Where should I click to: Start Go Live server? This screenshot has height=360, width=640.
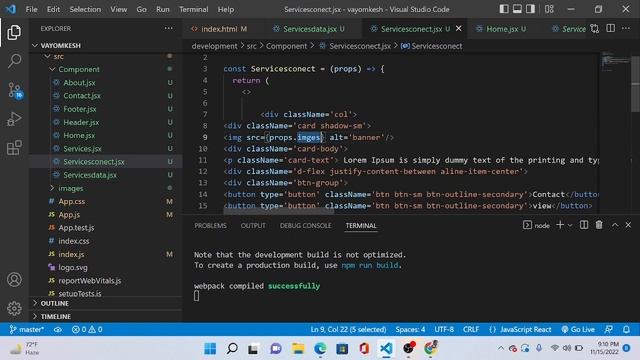point(578,329)
